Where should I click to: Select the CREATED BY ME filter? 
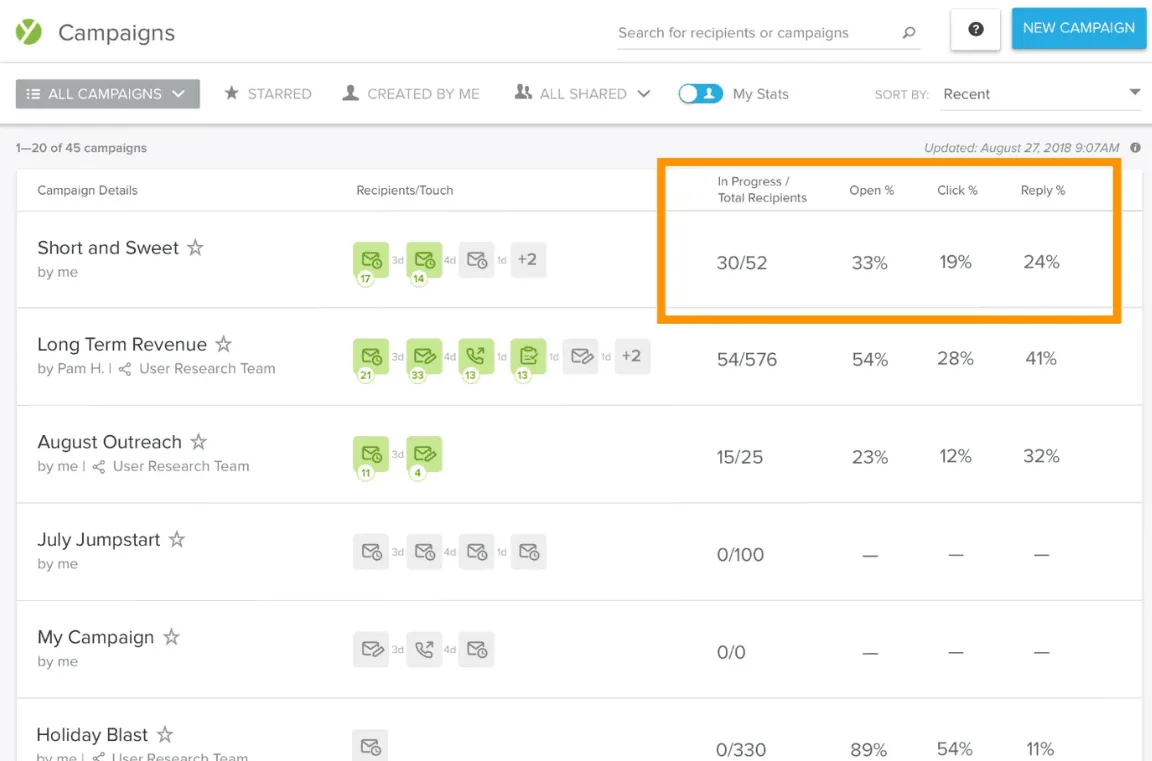[411, 93]
